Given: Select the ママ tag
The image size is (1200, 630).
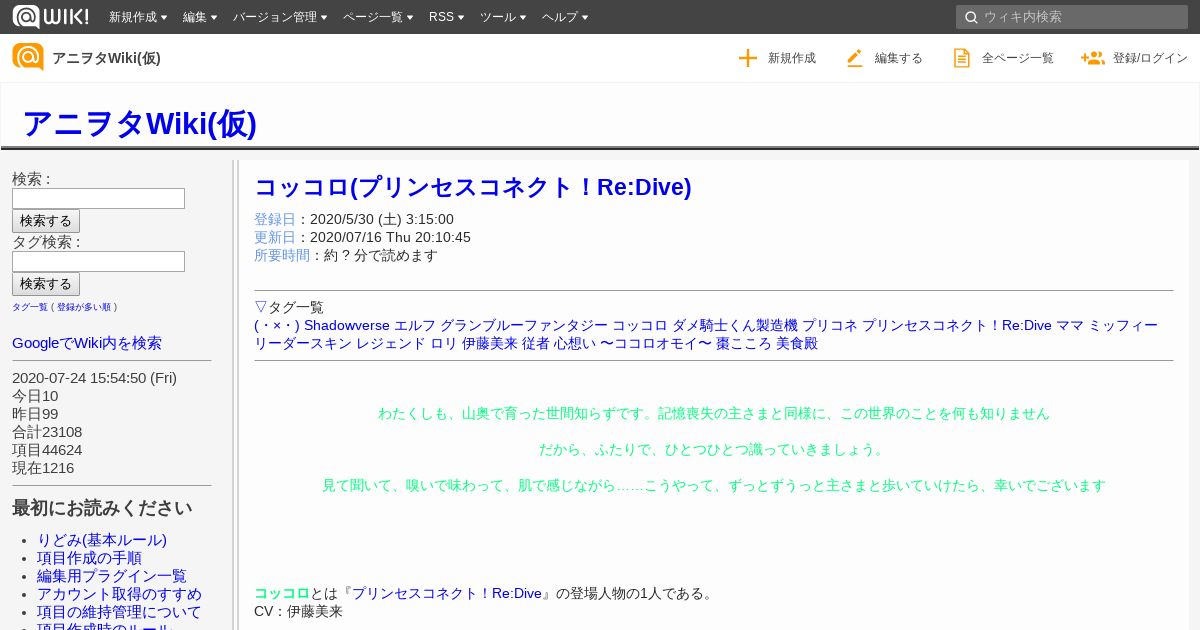Looking at the screenshot, I should [1070, 325].
